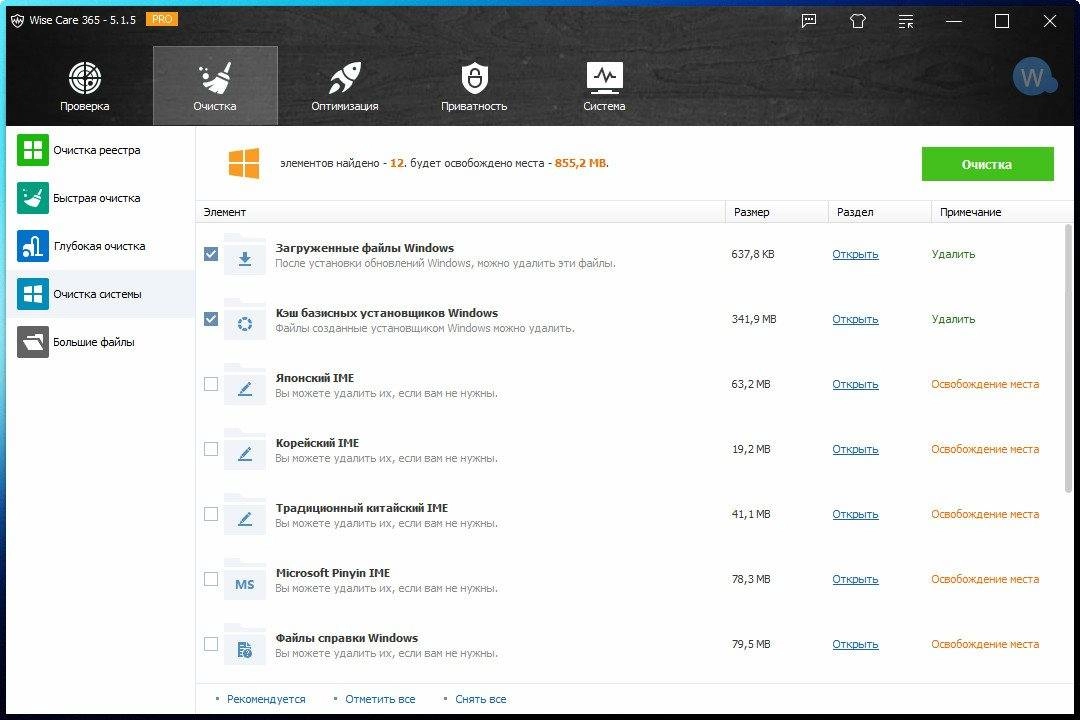Select Очистка реестра in sidebar
The image size is (1080, 720).
[101, 150]
